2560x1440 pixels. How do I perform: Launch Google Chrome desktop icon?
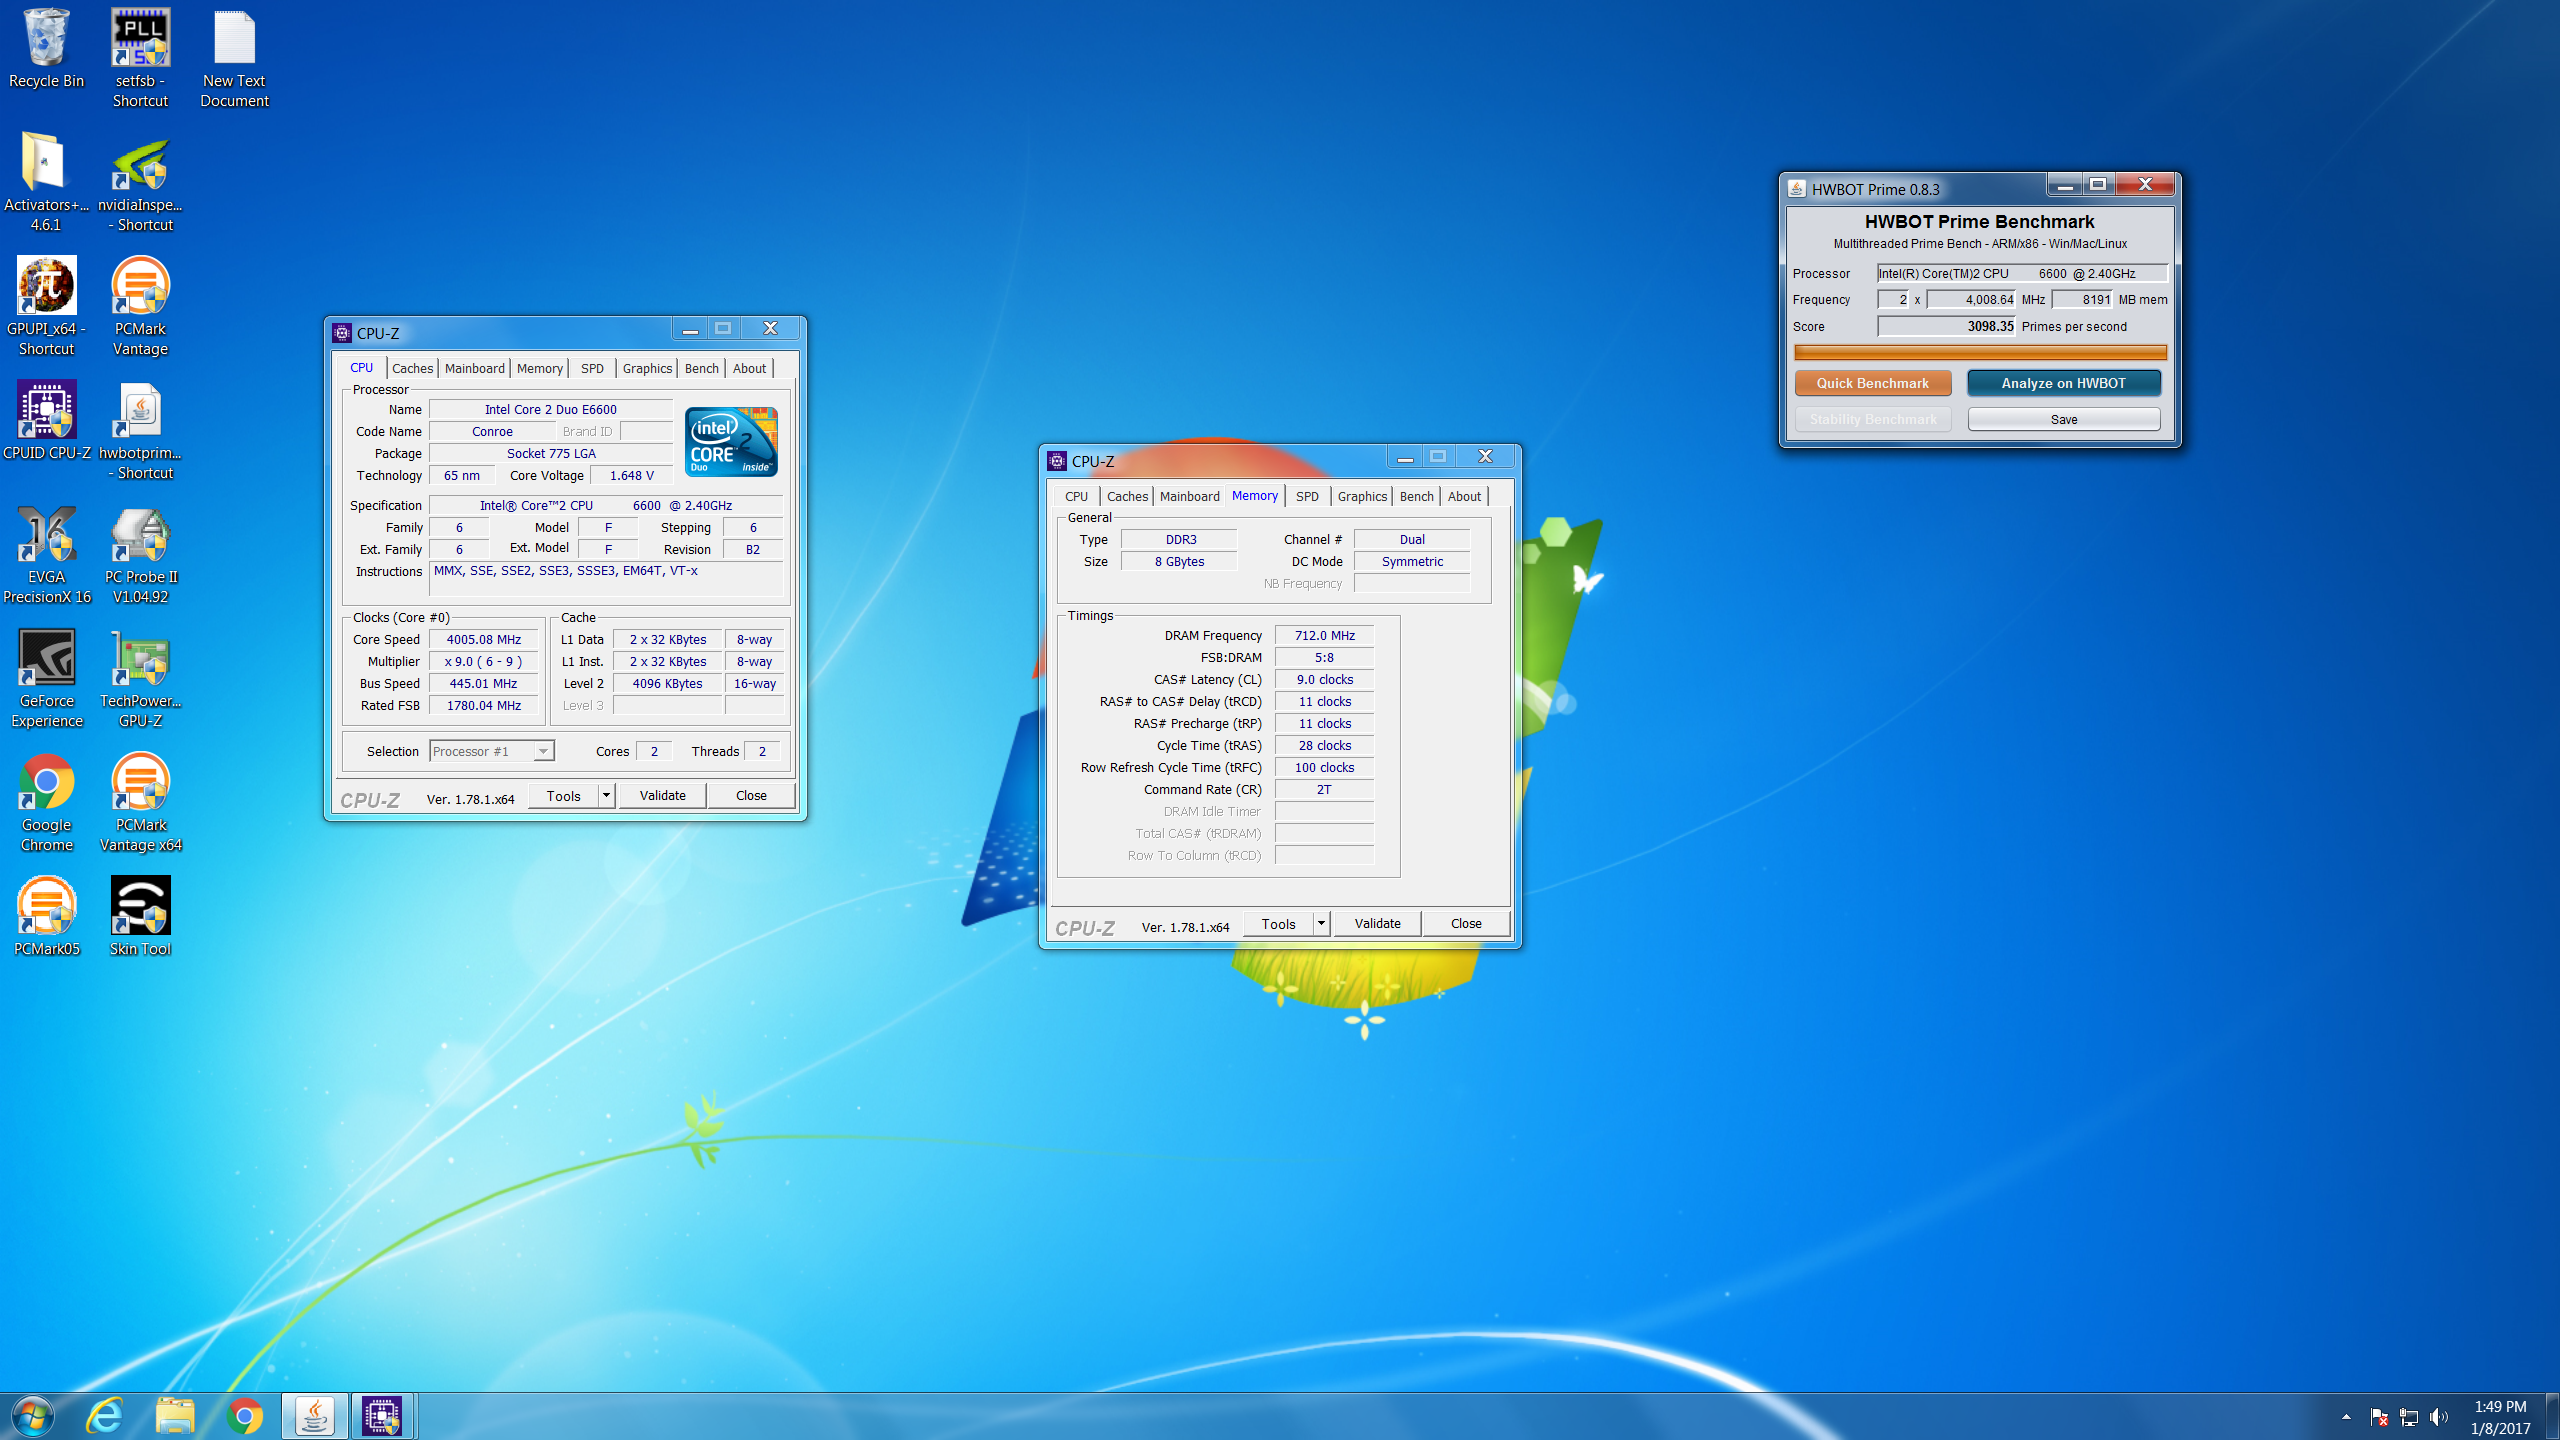pos(46,802)
